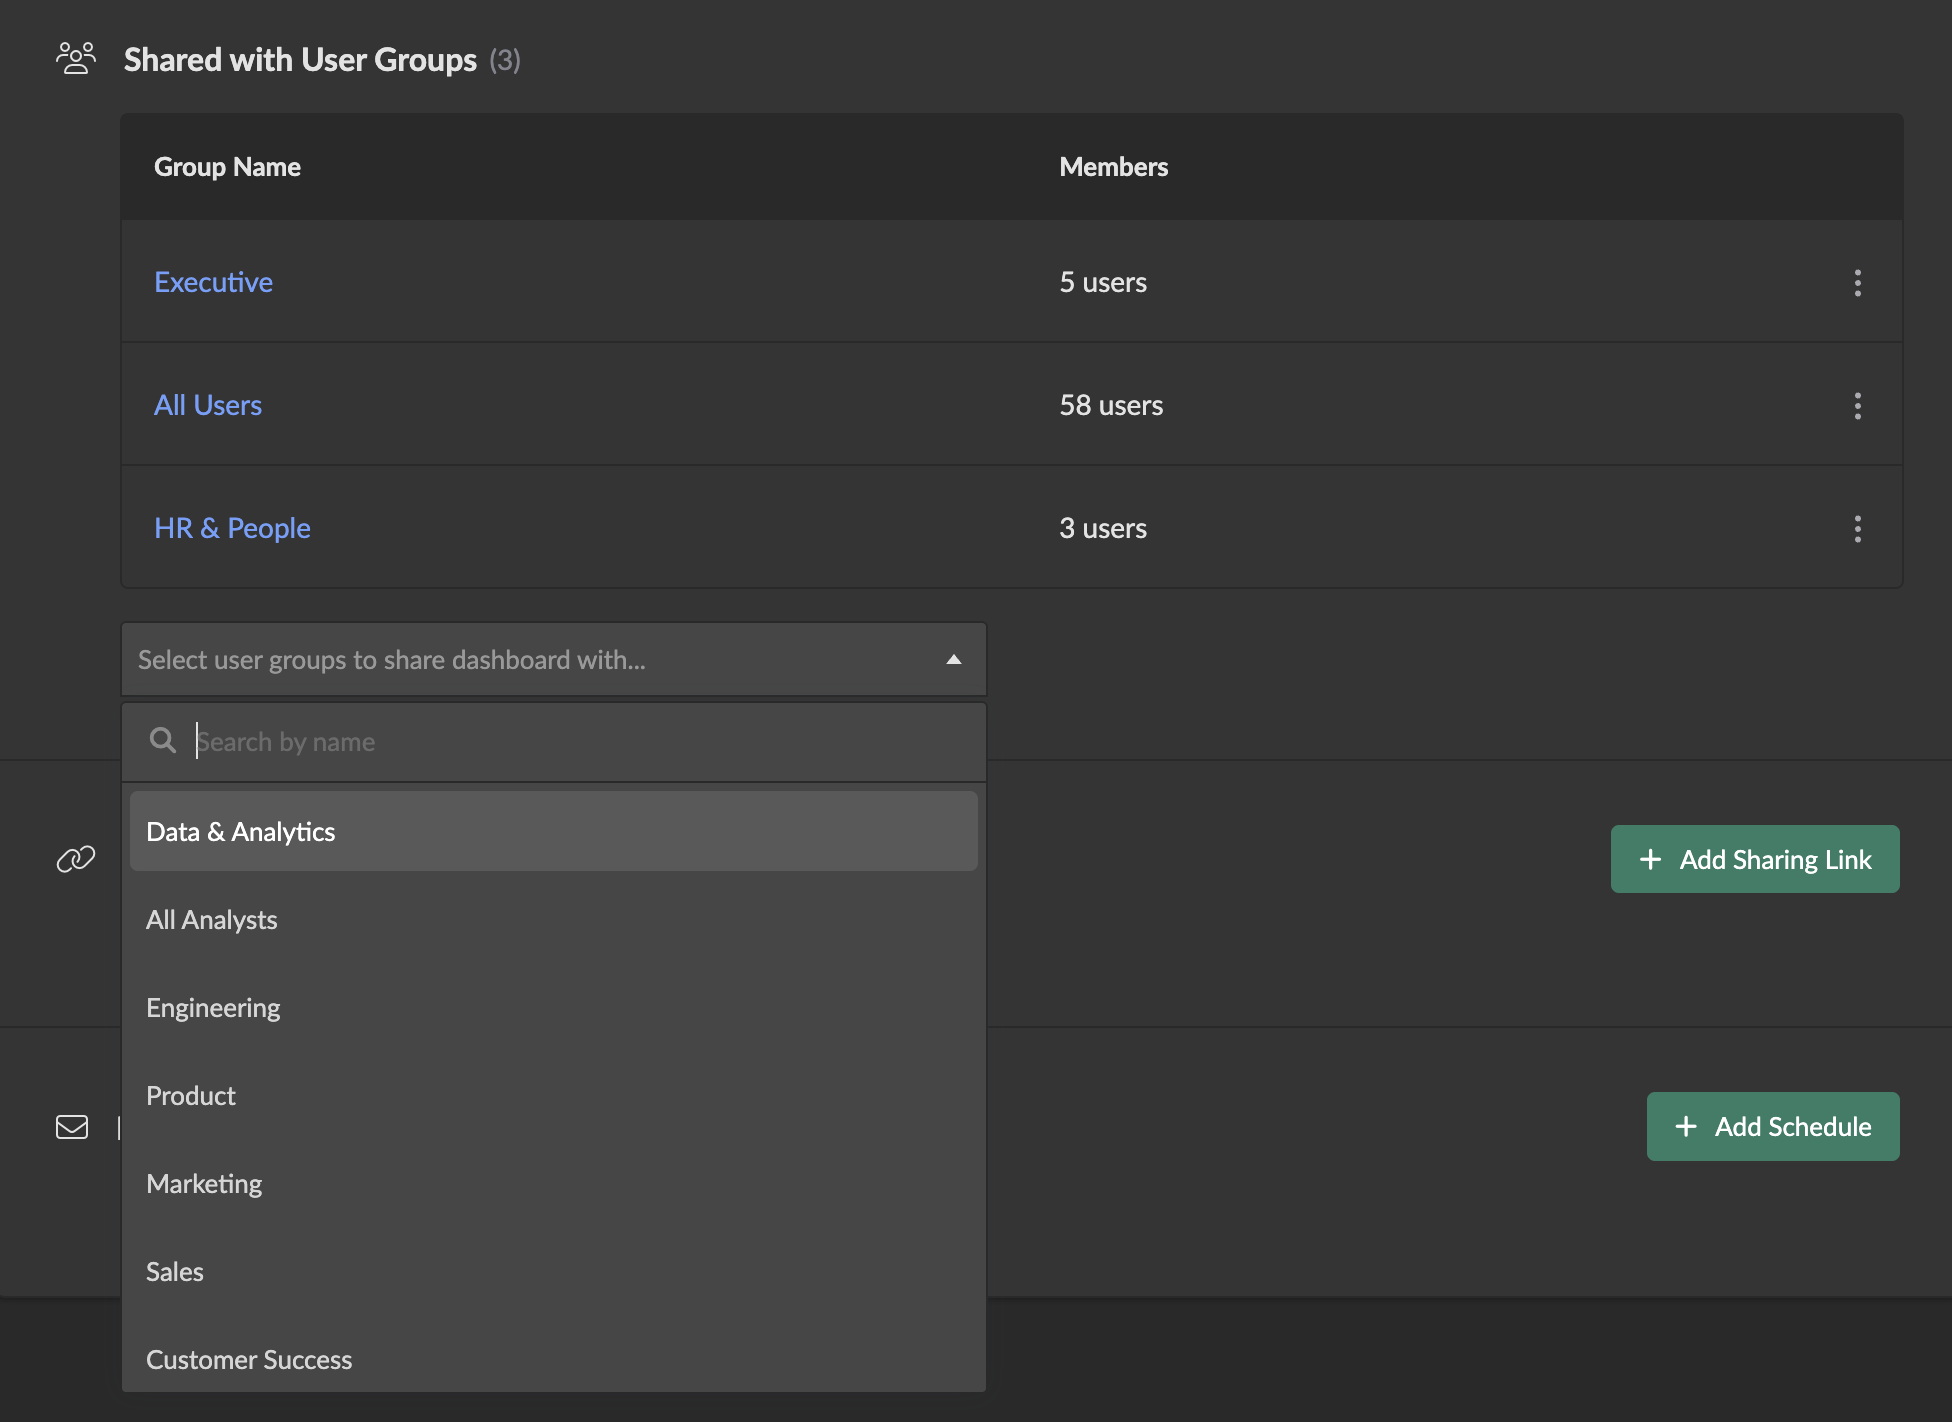The height and width of the screenshot is (1422, 1952).
Task: Open the options menu for HR & People
Action: [1857, 529]
